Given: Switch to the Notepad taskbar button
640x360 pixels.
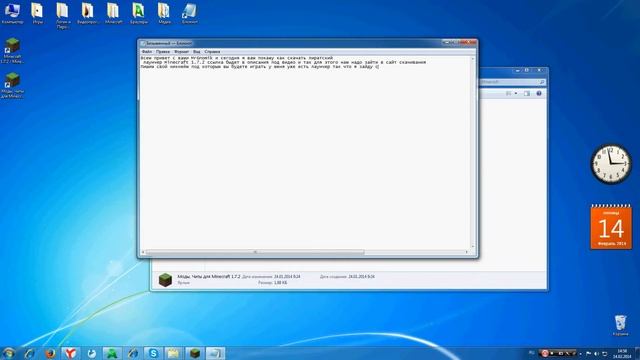Looking at the screenshot, I should click(x=215, y=353).
